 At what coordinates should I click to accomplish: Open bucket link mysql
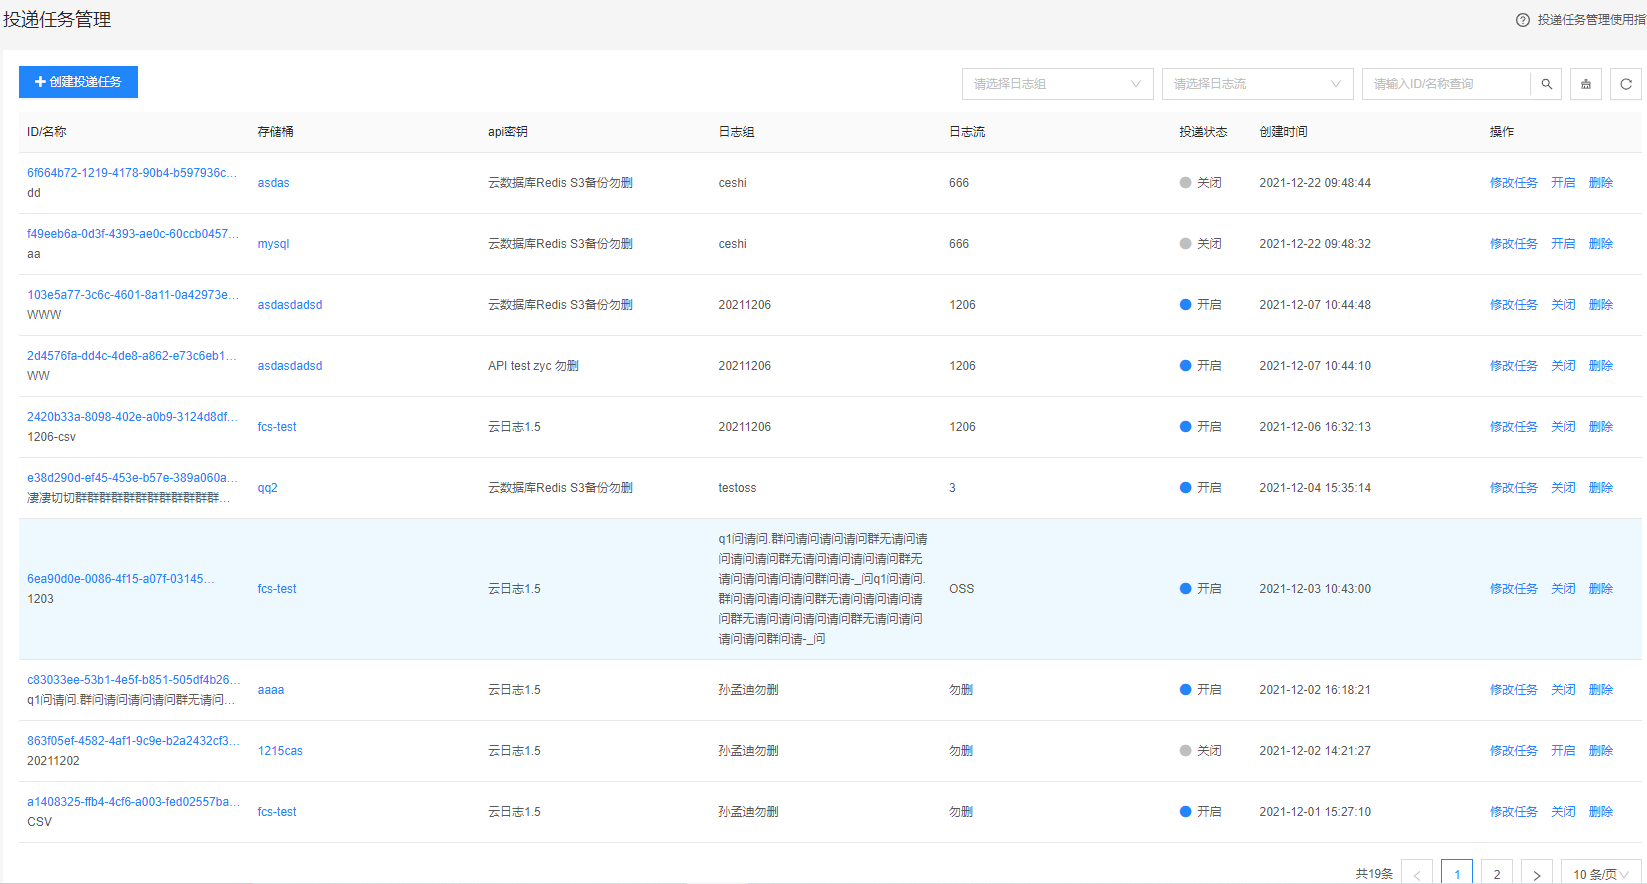coord(273,244)
